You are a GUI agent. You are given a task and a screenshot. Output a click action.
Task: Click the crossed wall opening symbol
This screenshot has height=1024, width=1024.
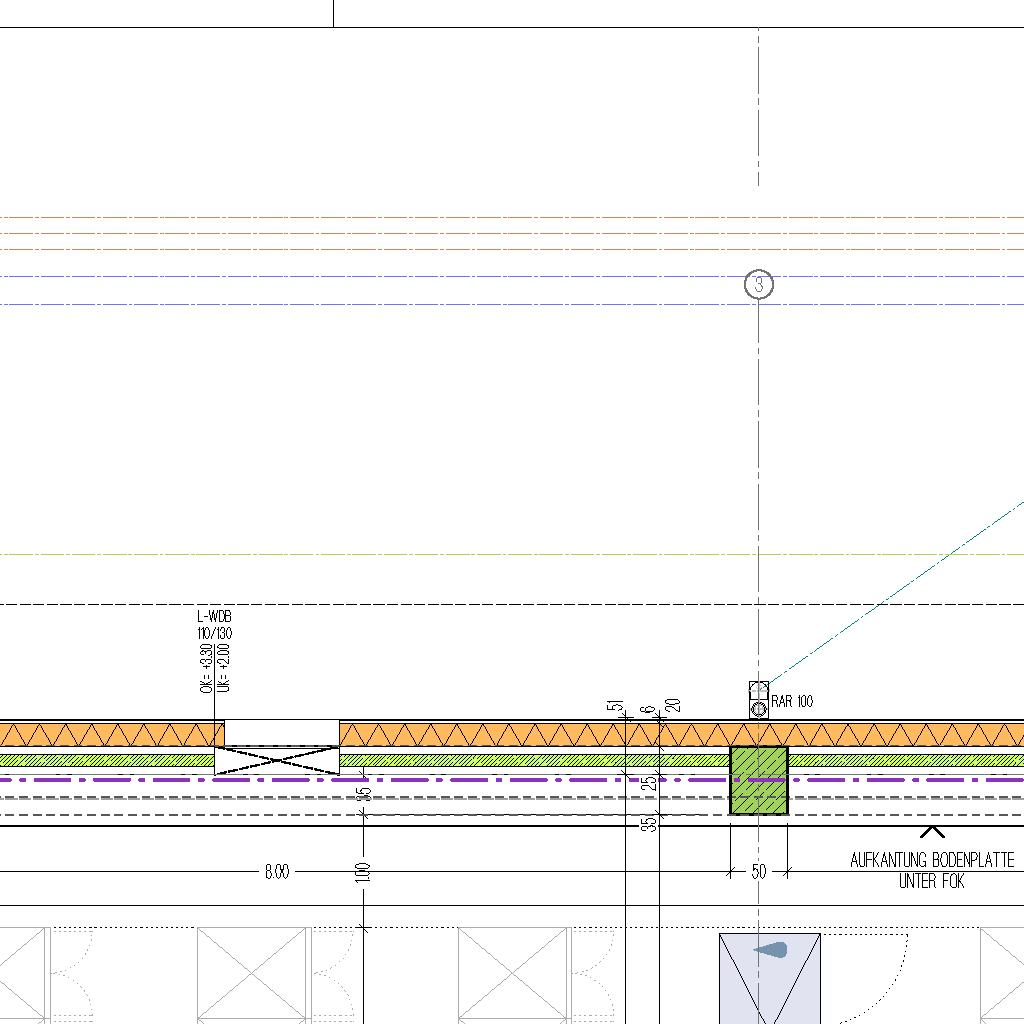(277, 760)
